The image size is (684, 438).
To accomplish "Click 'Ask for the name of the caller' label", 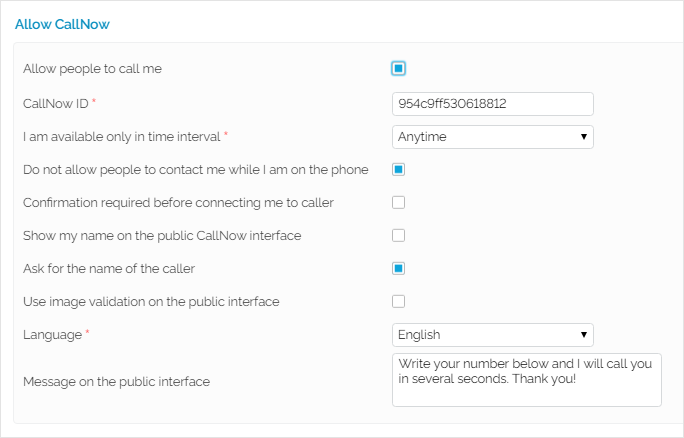I will click(x=109, y=268).
